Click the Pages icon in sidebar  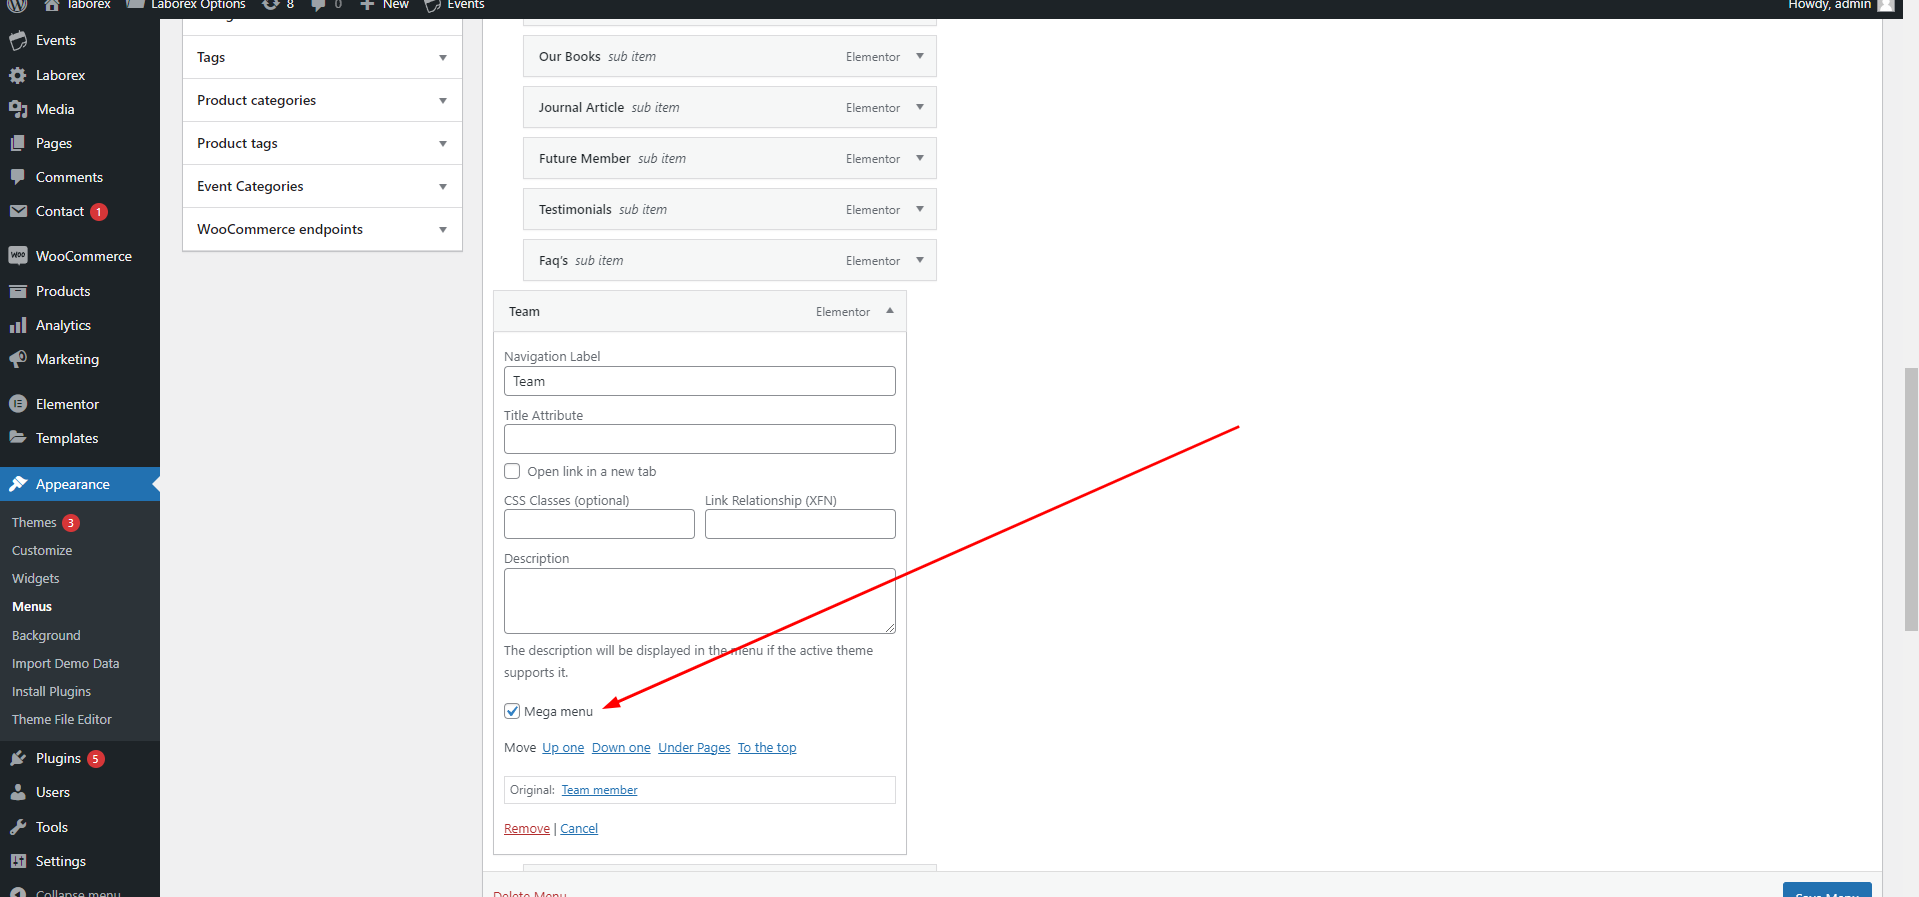pyautogui.click(x=18, y=143)
